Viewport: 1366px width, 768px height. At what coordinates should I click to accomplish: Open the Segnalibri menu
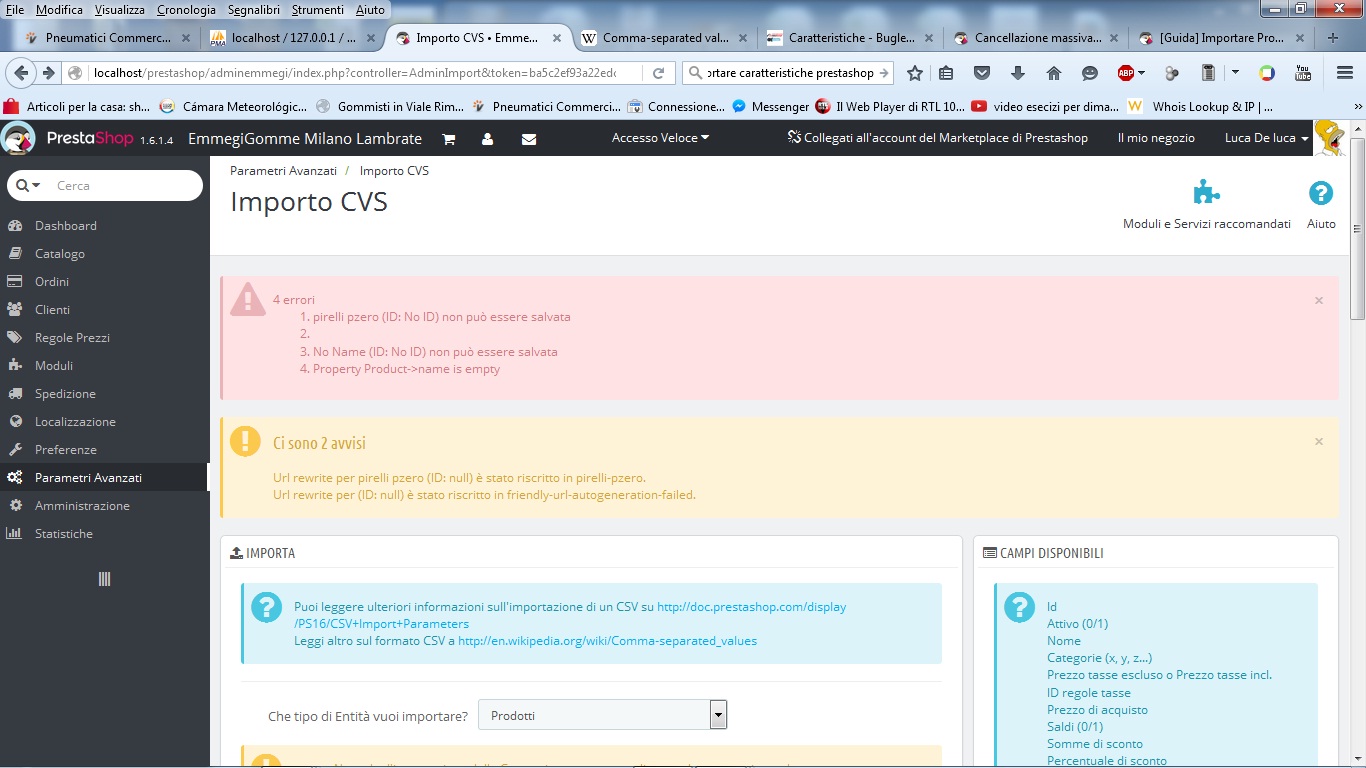point(253,9)
